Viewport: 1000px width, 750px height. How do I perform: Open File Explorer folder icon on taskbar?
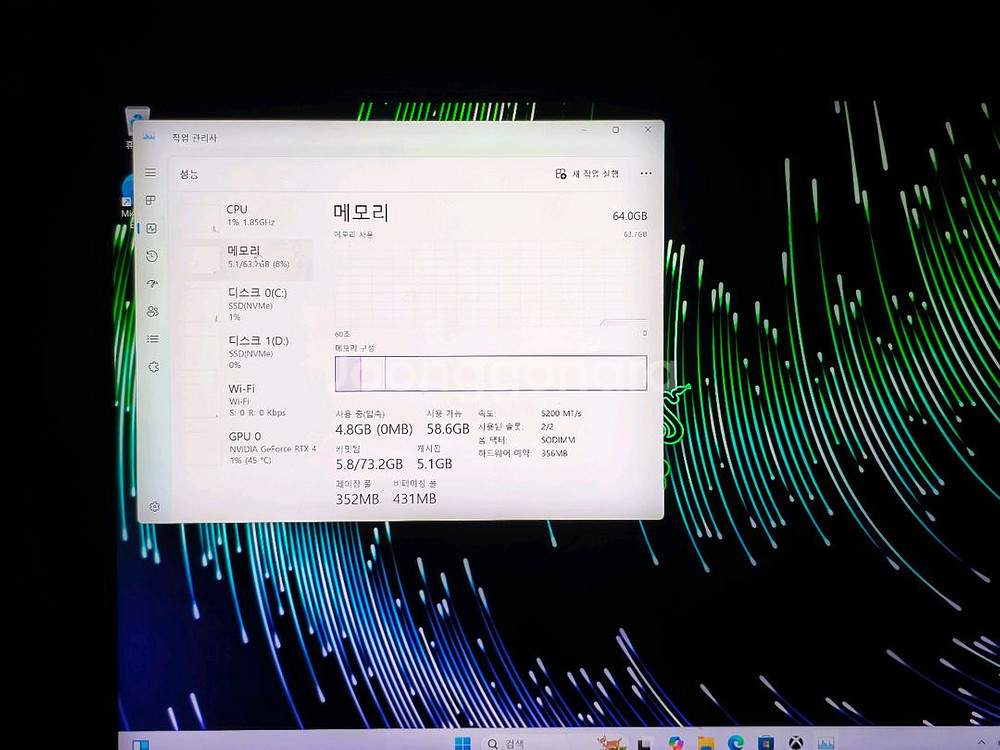[x=705, y=743]
